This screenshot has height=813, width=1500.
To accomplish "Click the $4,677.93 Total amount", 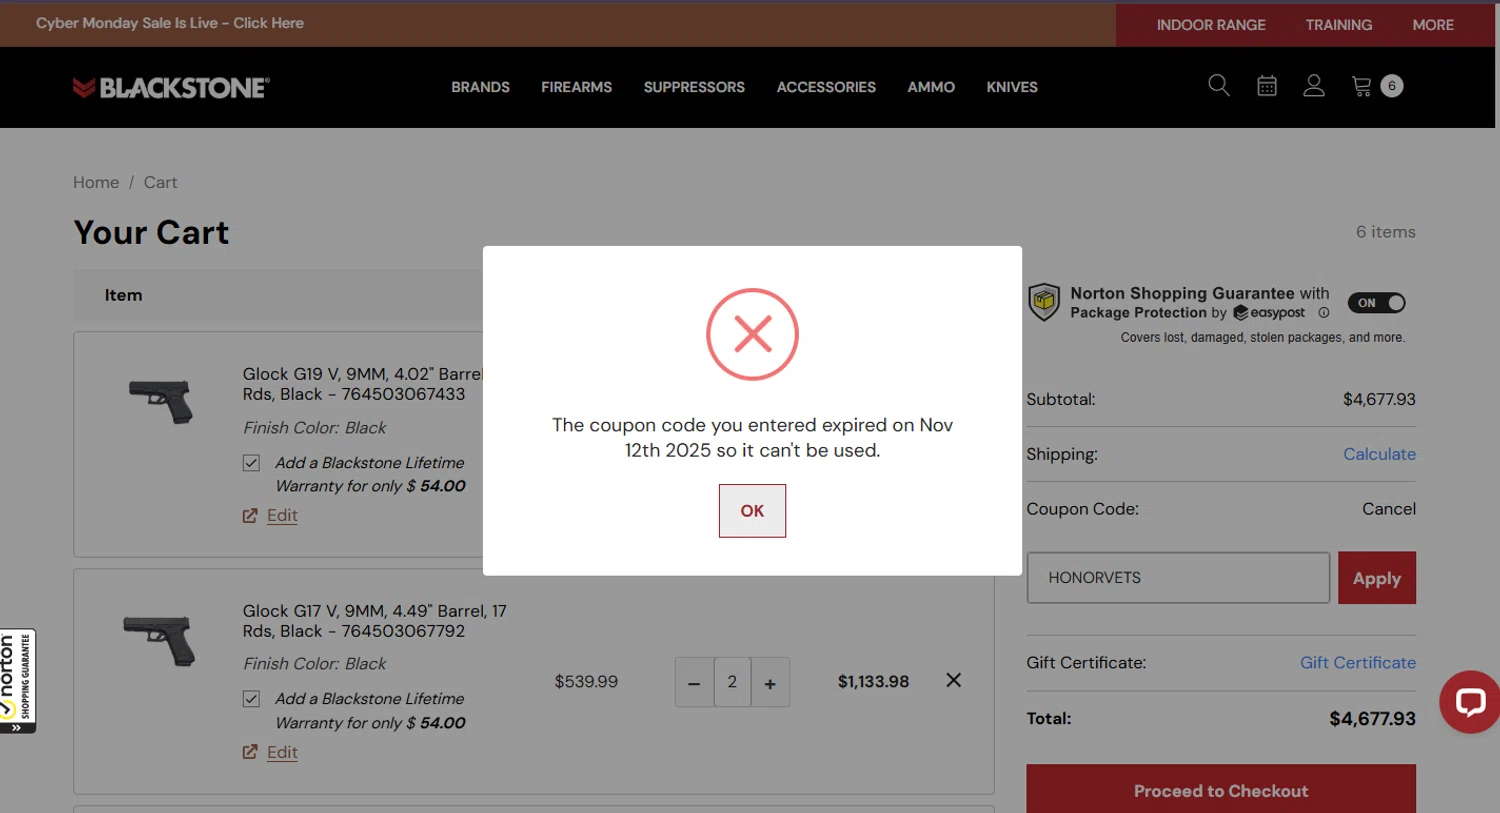I will [x=1372, y=719].
